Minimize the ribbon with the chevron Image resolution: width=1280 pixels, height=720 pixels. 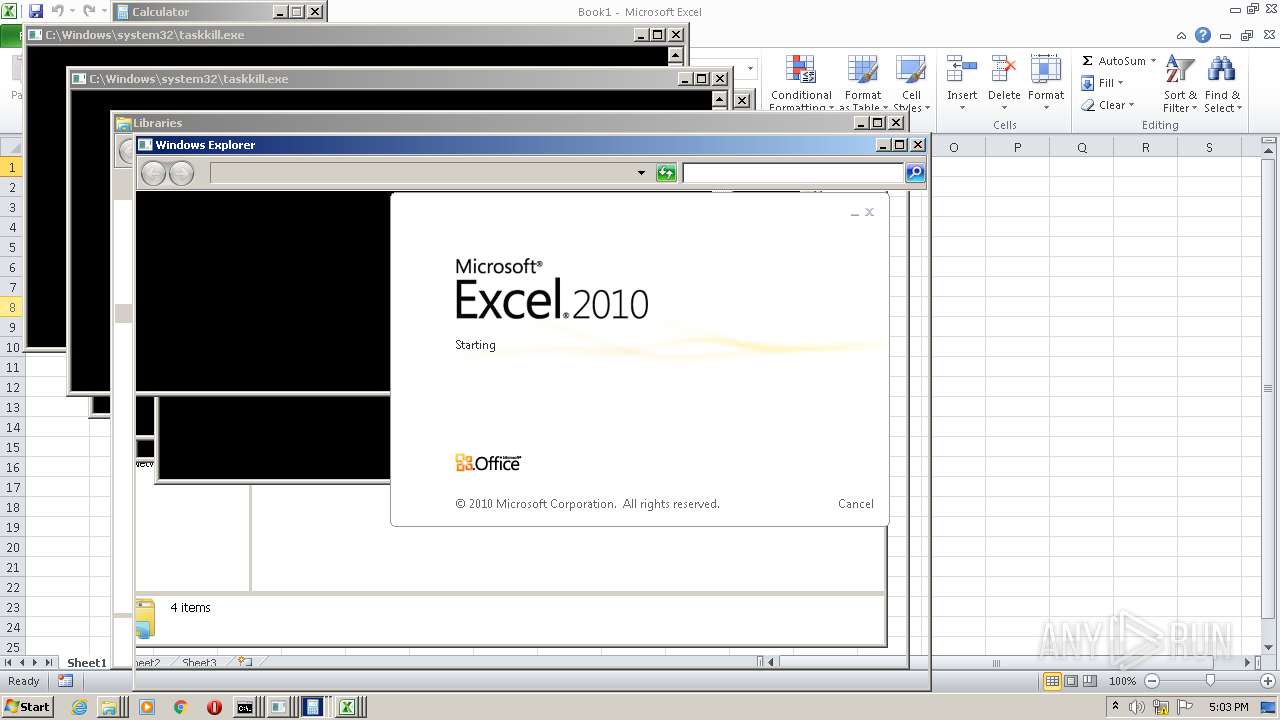(1182, 35)
